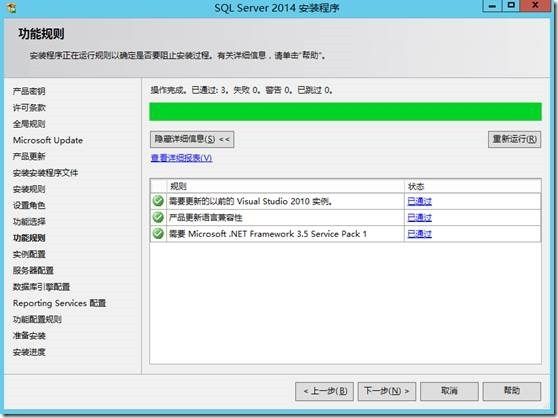The width and height of the screenshot is (558, 418).
Task: Click the SQL Server setup title bar icon
Action: tap(11, 8)
